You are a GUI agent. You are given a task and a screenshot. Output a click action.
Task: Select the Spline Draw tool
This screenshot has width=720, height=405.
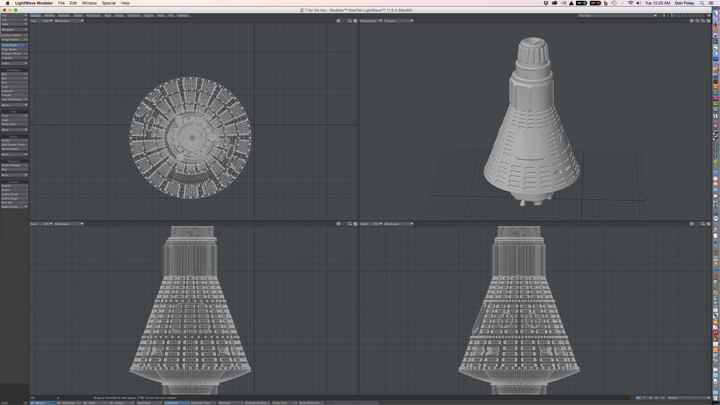coord(14,194)
